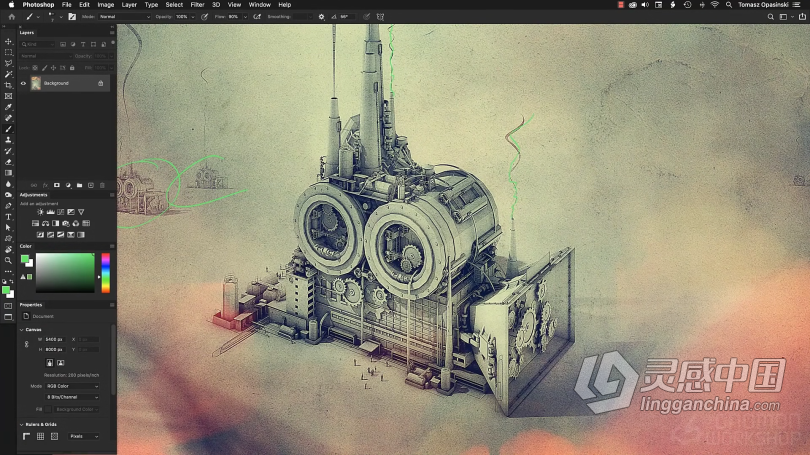Select the Pen tool

point(8,206)
